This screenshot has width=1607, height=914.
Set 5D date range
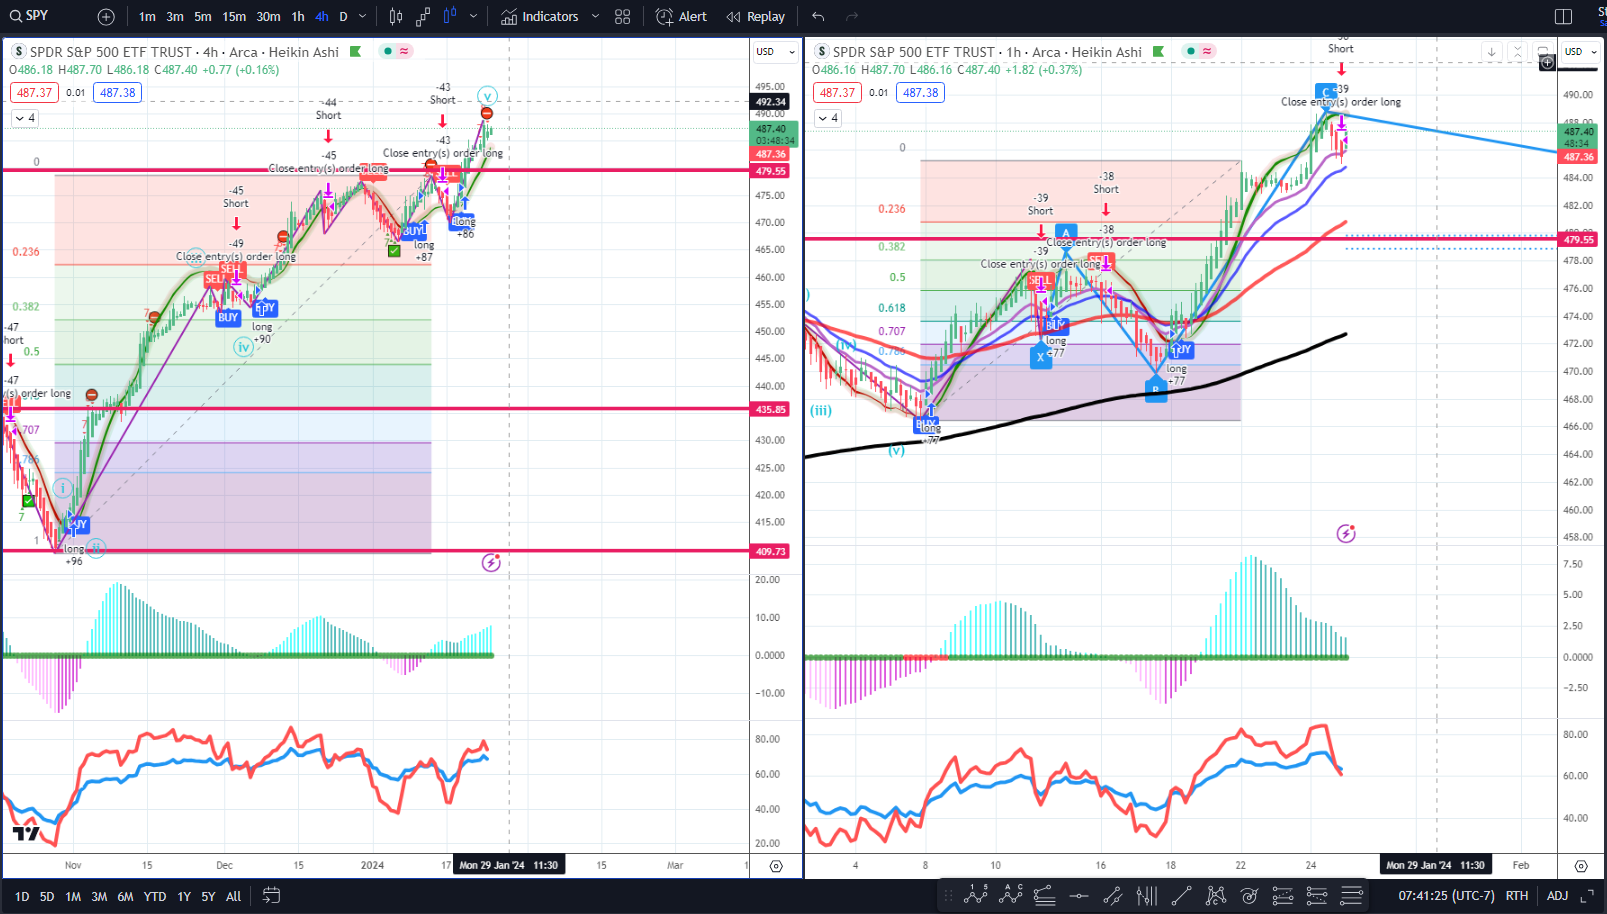[47, 897]
